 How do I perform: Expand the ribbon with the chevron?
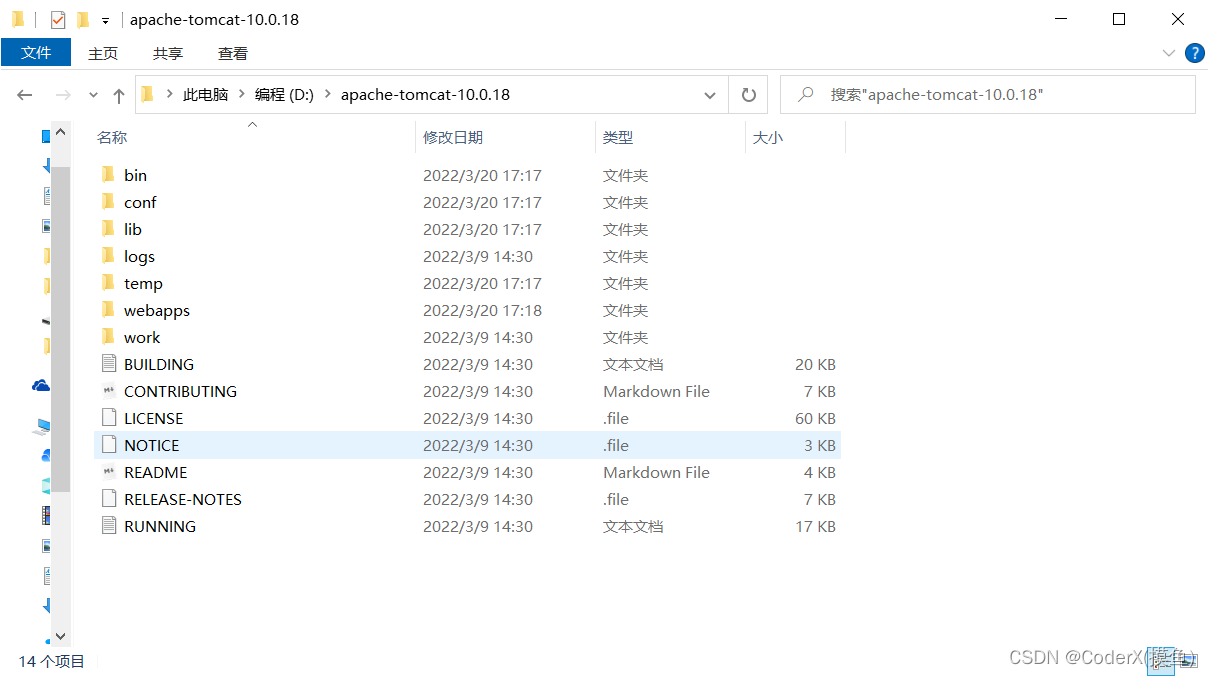point(1169,53)
